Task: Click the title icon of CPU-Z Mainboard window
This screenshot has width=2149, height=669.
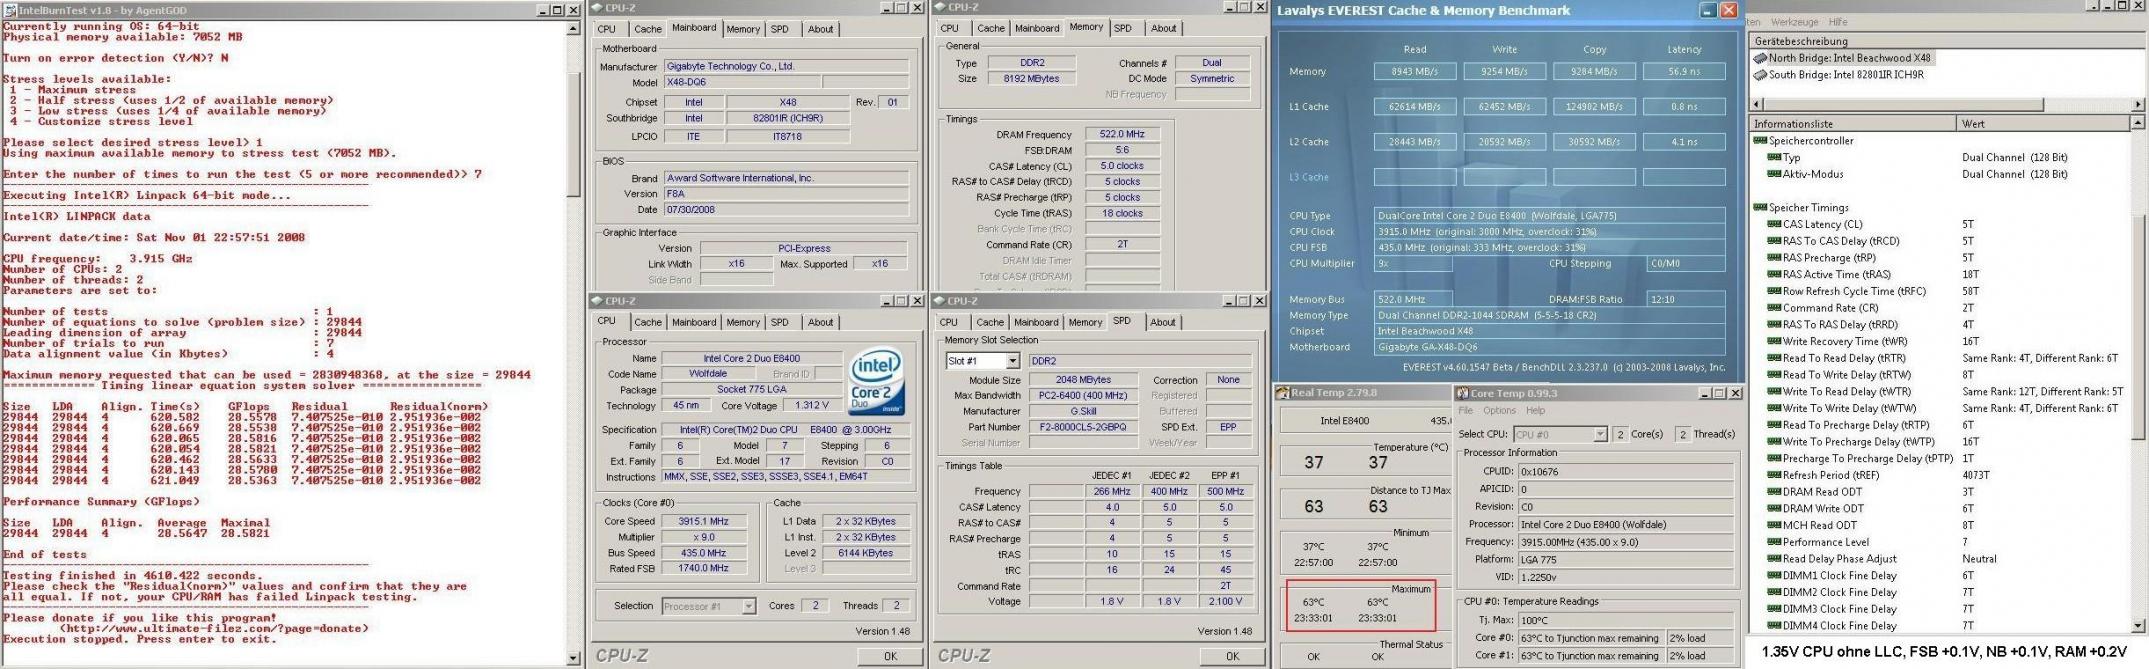Action: (x=597, y=8)
